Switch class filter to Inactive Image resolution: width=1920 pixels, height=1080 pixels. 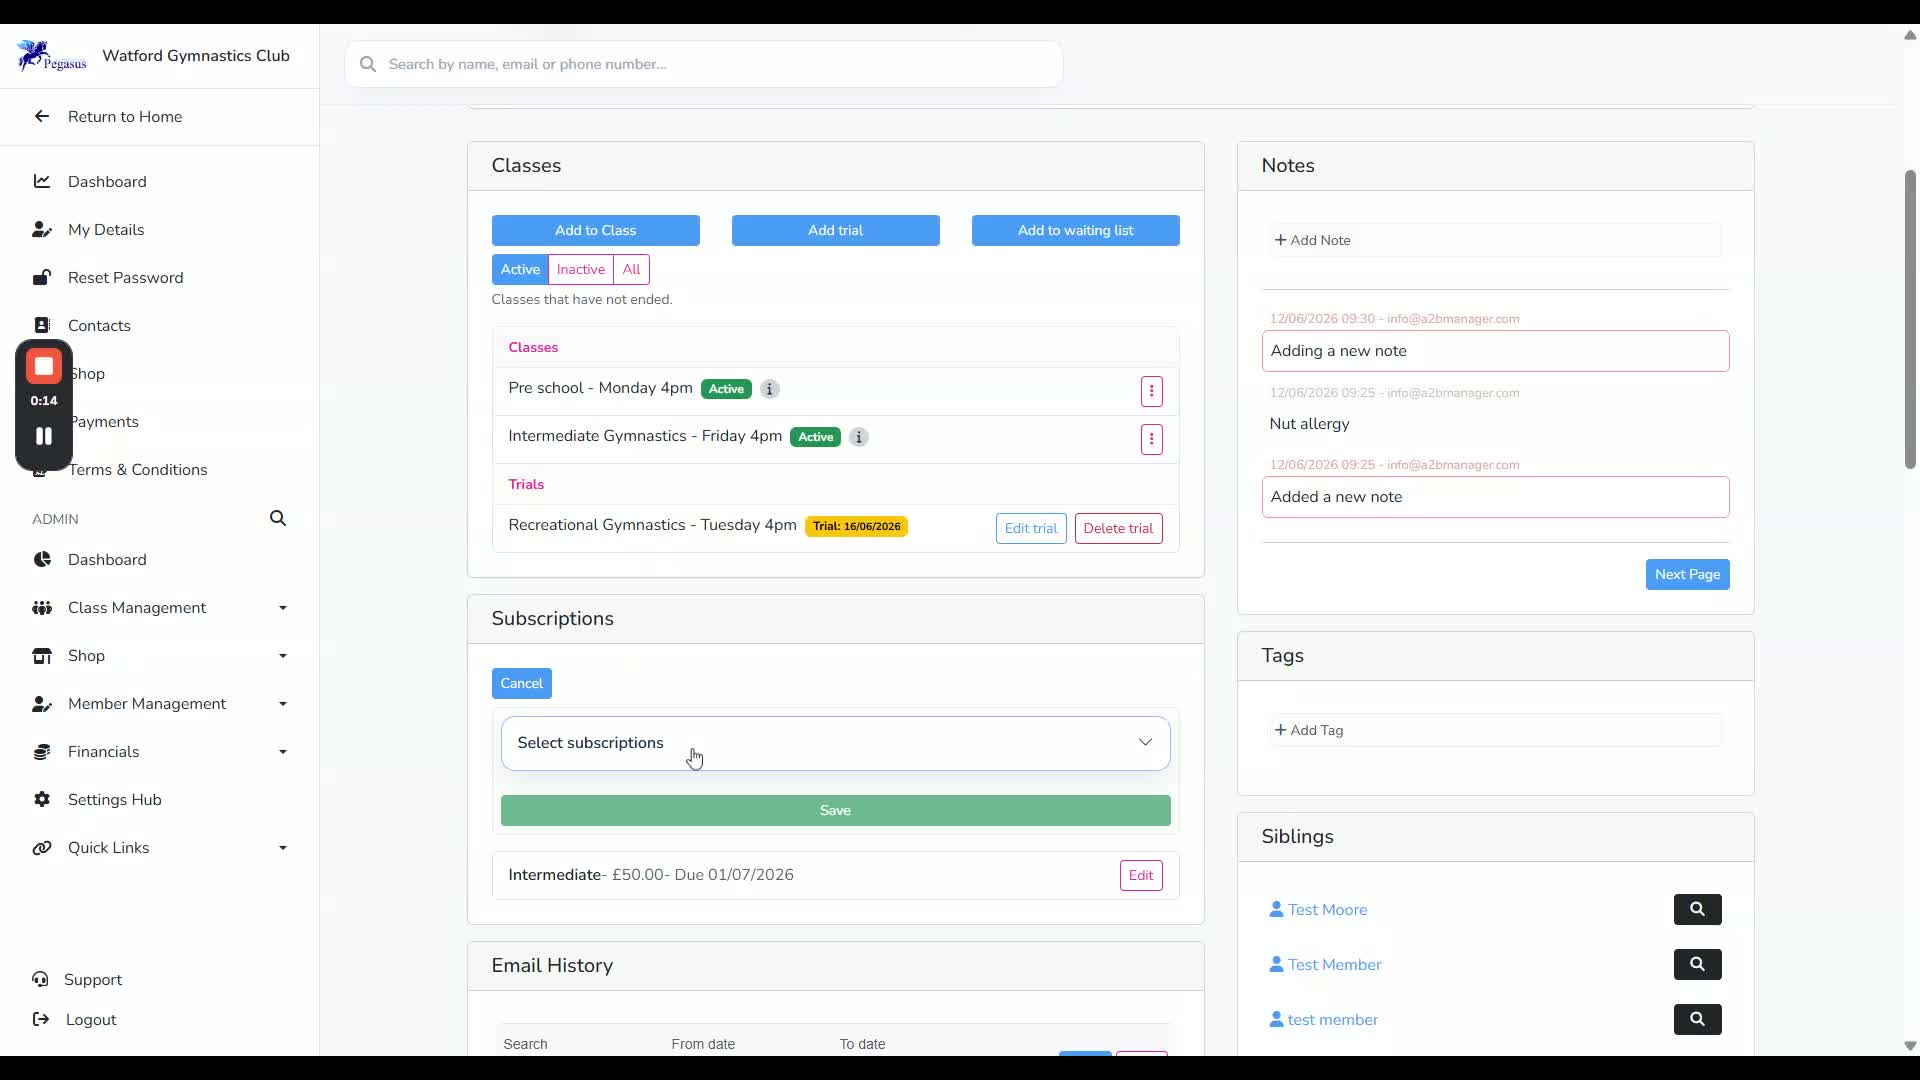[x=580, y=269]
